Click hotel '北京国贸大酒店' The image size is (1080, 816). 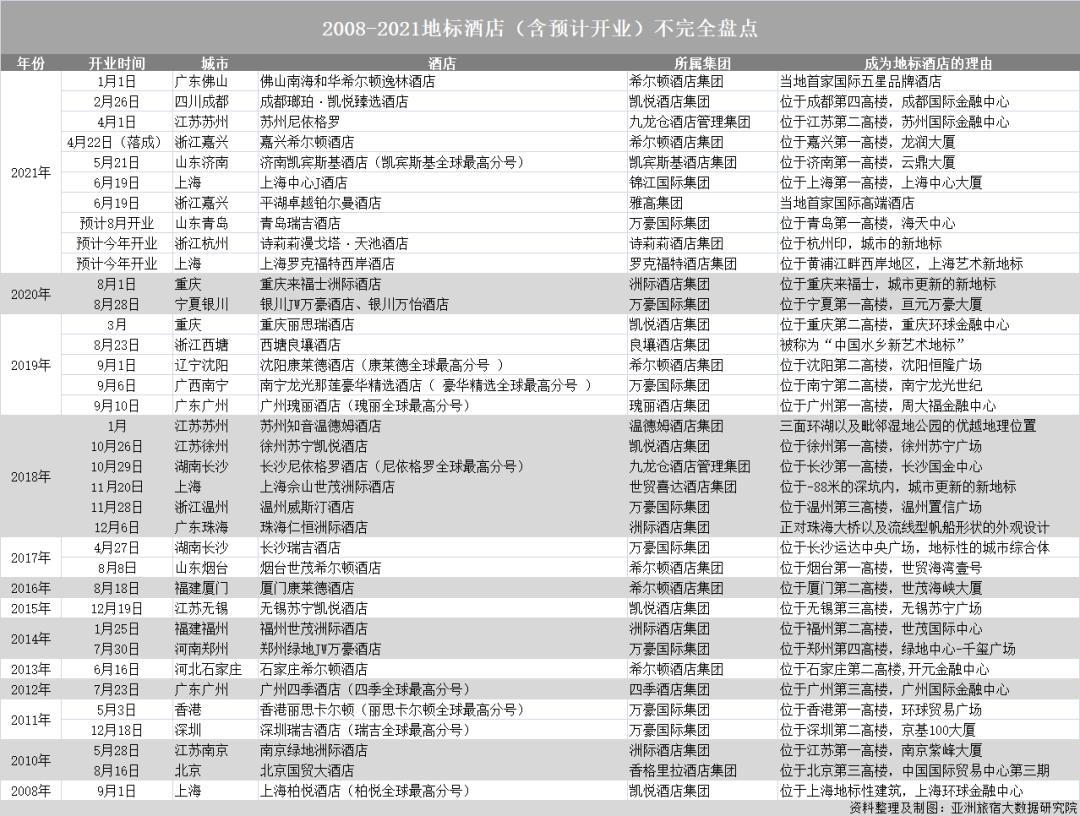click(307, 771)
